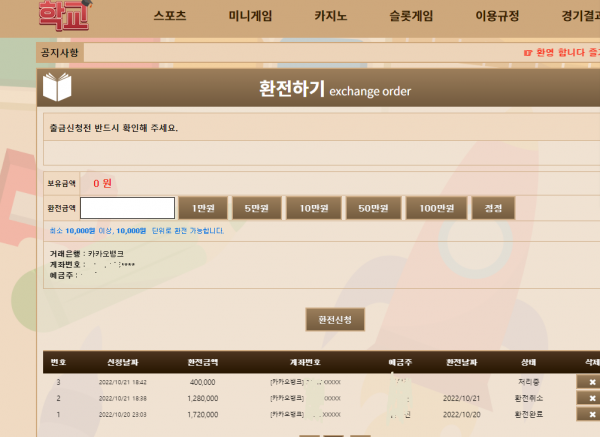
Task: Go to the 미니게임 menu
Action: pyautogui.click(x=250, y=16)
